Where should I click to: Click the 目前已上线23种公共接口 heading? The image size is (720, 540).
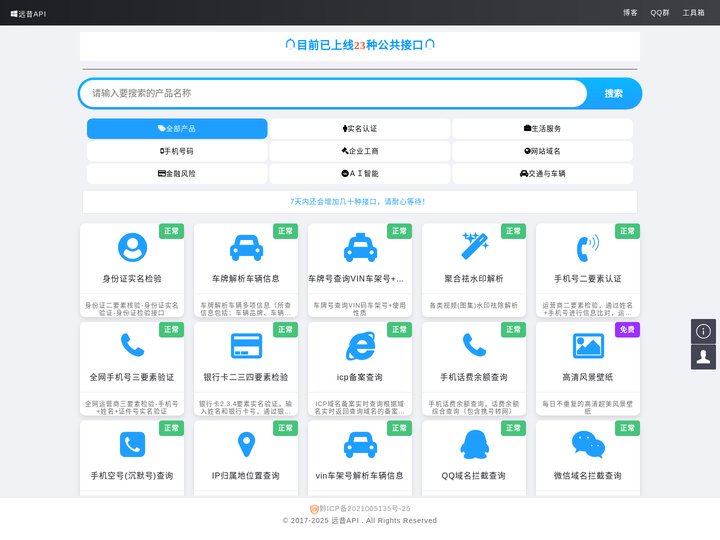pyautogui.click(x=360, y=45)
